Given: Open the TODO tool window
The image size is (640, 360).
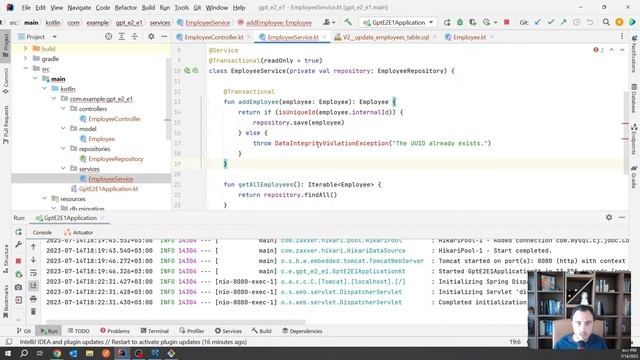Looking at the screenshot, I should 78,331.
